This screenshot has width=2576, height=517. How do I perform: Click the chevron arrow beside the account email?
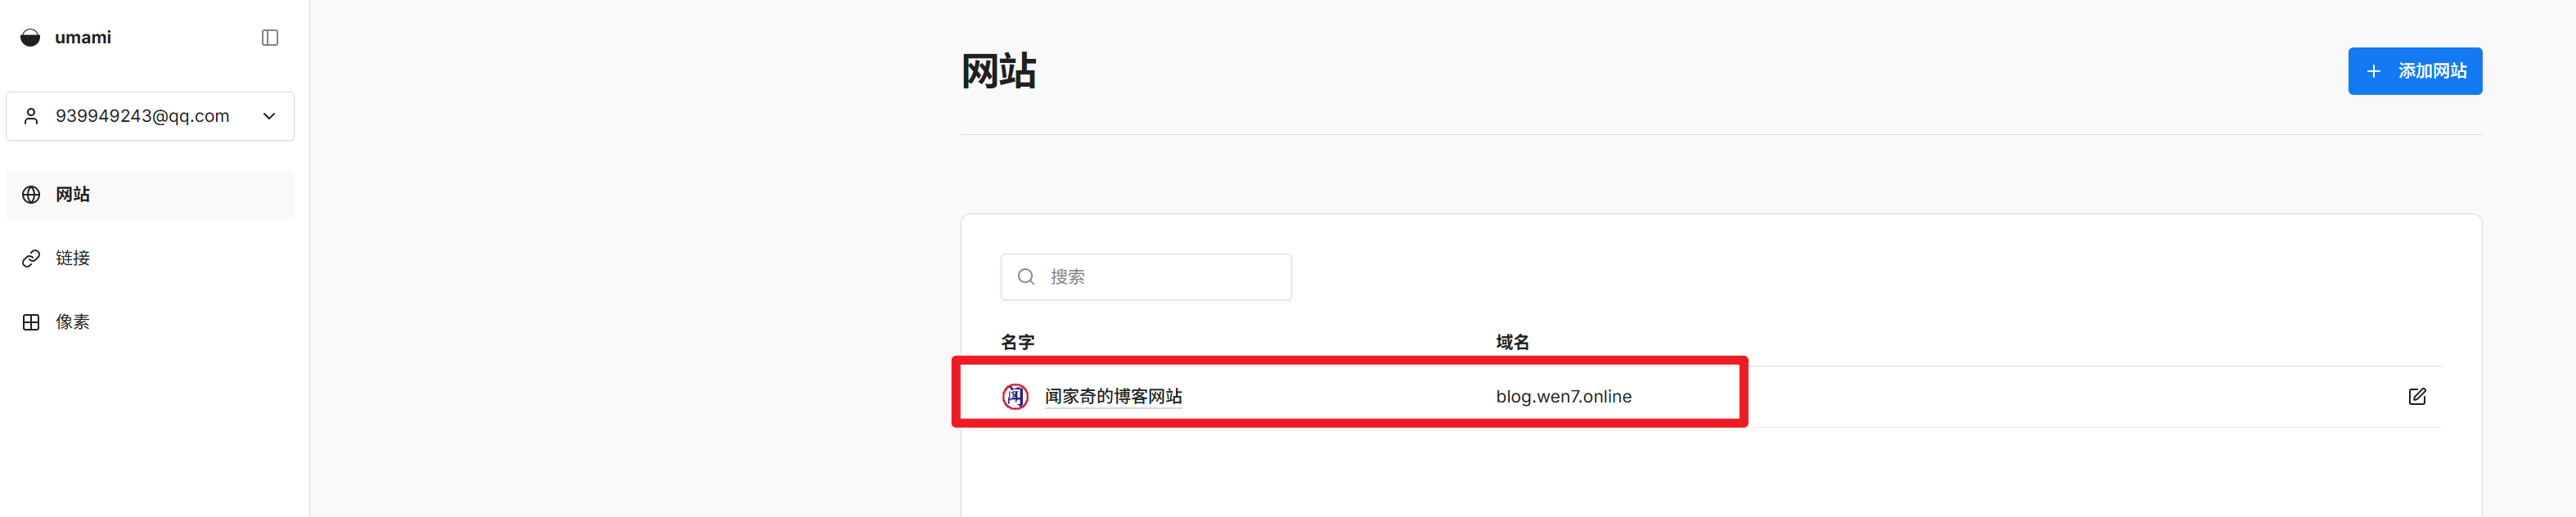[x=269, y=116]
